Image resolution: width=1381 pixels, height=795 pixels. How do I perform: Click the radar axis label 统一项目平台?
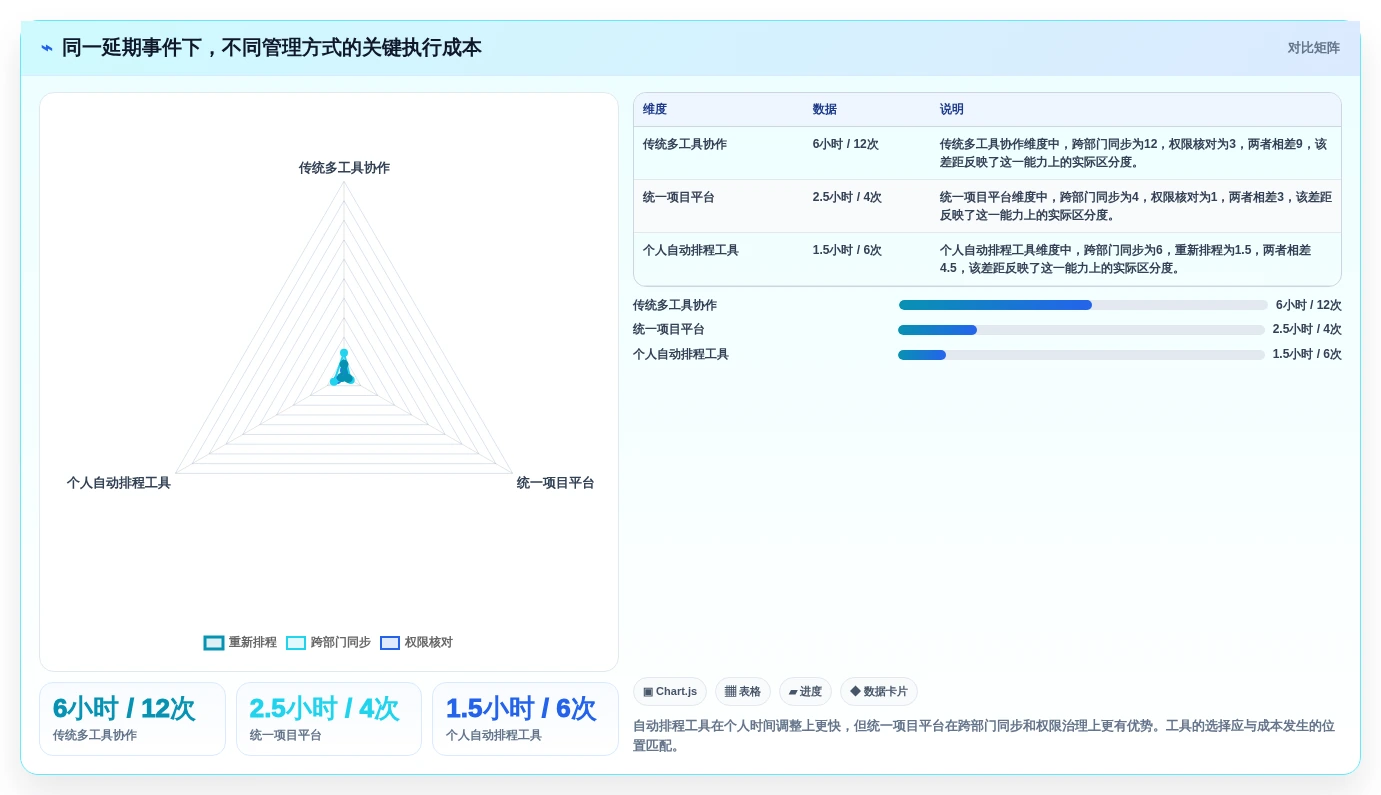coord(556,483)
